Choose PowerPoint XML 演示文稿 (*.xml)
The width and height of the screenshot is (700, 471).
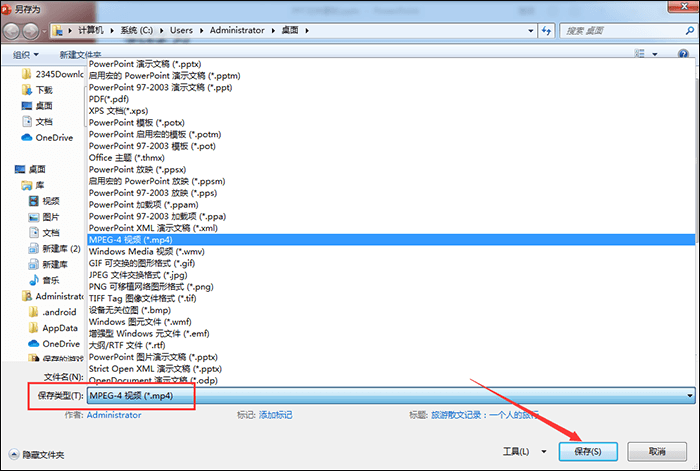(391, 228)
